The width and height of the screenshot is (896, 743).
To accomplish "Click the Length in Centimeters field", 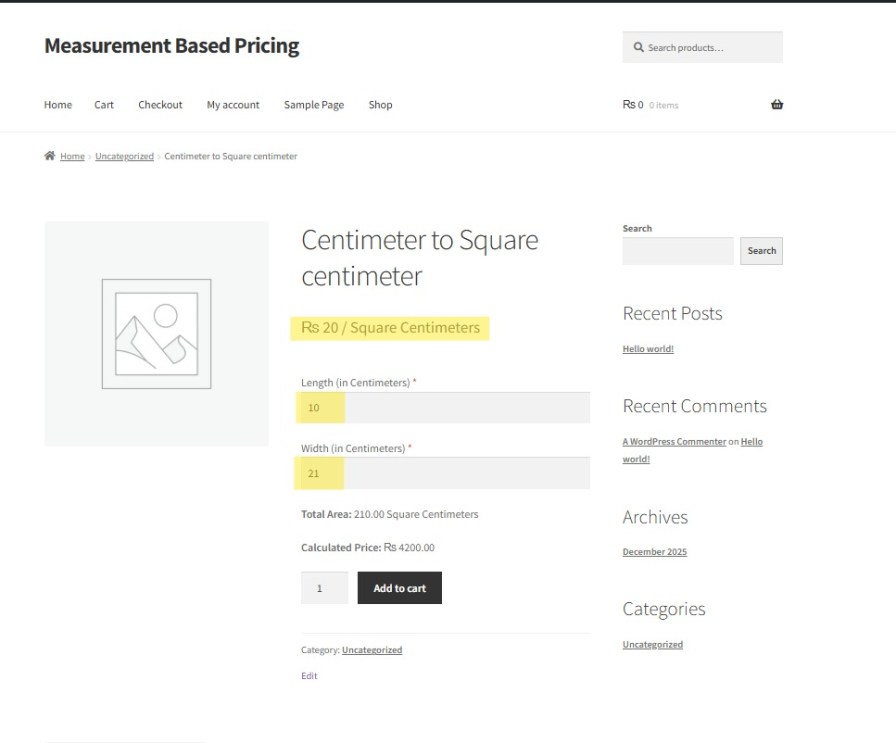I will tap(445, 408).
